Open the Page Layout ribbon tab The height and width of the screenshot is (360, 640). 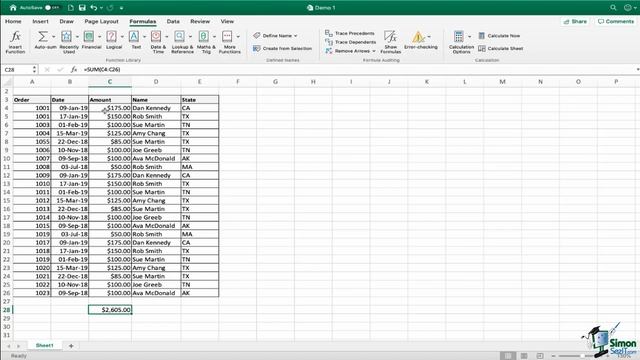[x=101, y=21]
